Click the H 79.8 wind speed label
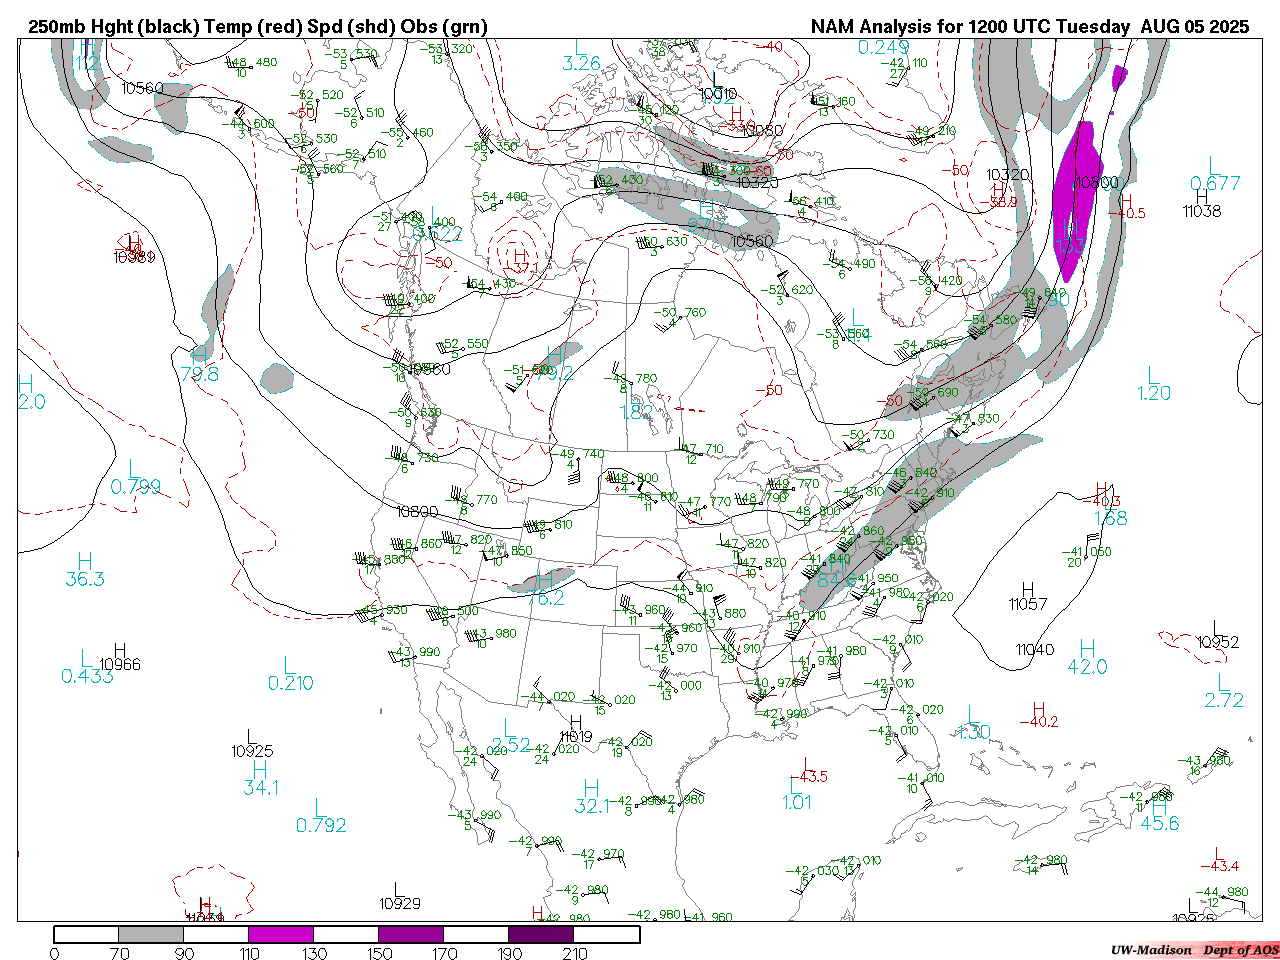Image resolution: width=1280 pixels, height=960 pixels. tap(200, 366)
